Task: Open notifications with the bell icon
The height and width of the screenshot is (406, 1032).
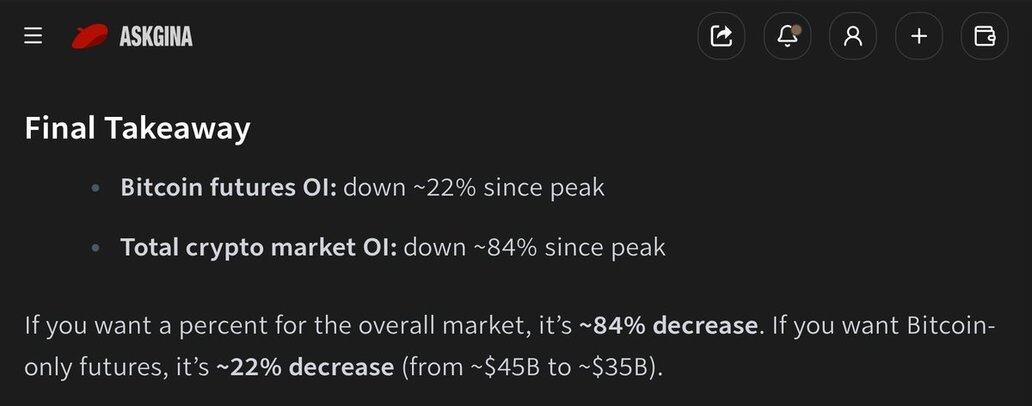Action: pos(787,37)
